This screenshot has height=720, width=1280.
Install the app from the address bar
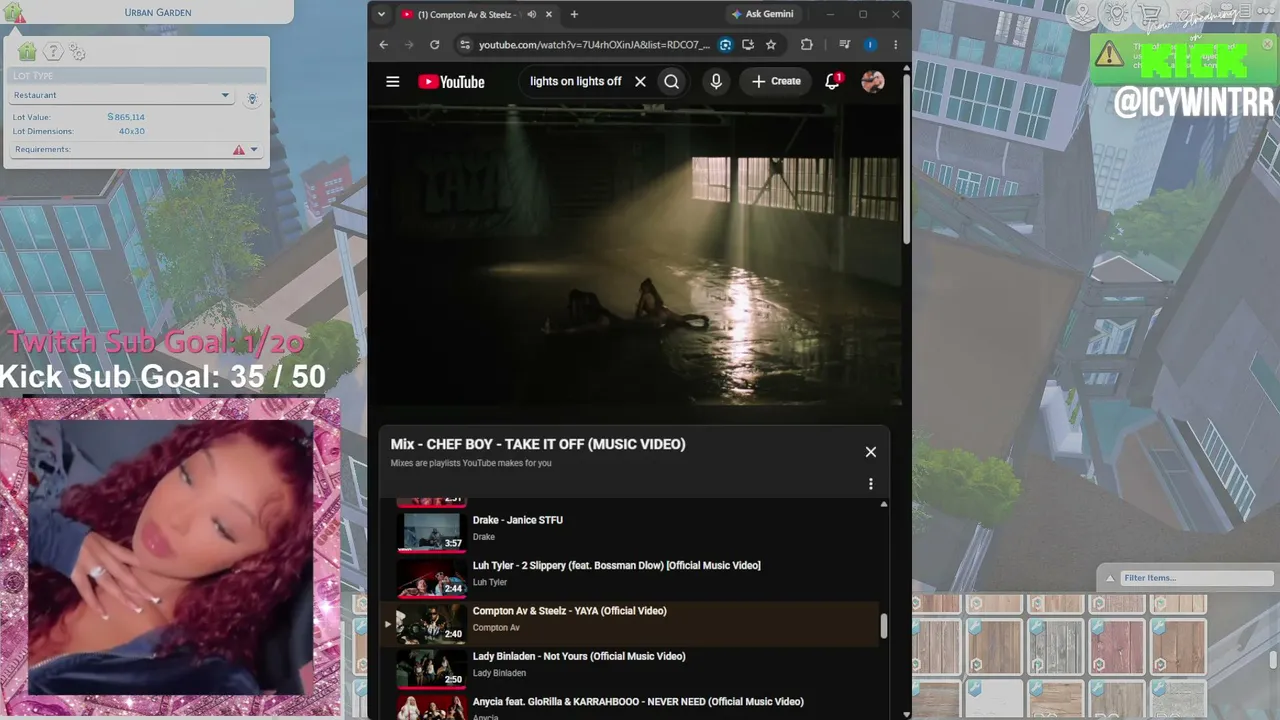748,45
